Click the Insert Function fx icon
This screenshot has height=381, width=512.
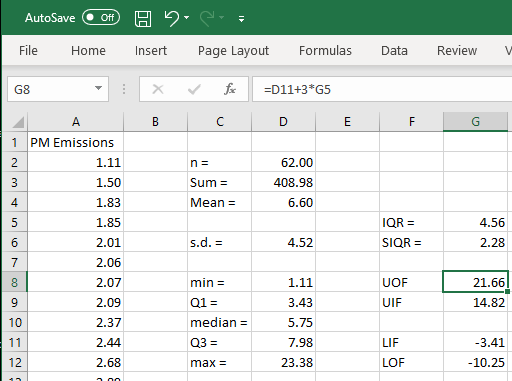pos(230,89)
